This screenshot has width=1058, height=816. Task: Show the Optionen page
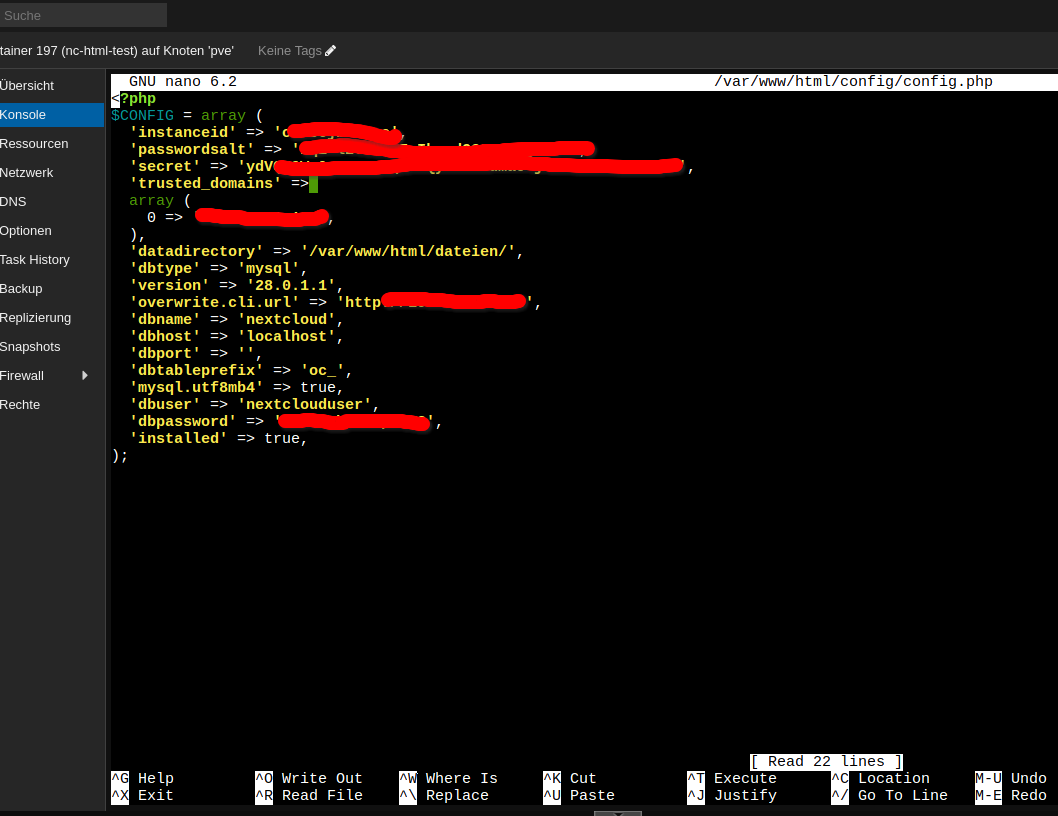coord(26,231)
